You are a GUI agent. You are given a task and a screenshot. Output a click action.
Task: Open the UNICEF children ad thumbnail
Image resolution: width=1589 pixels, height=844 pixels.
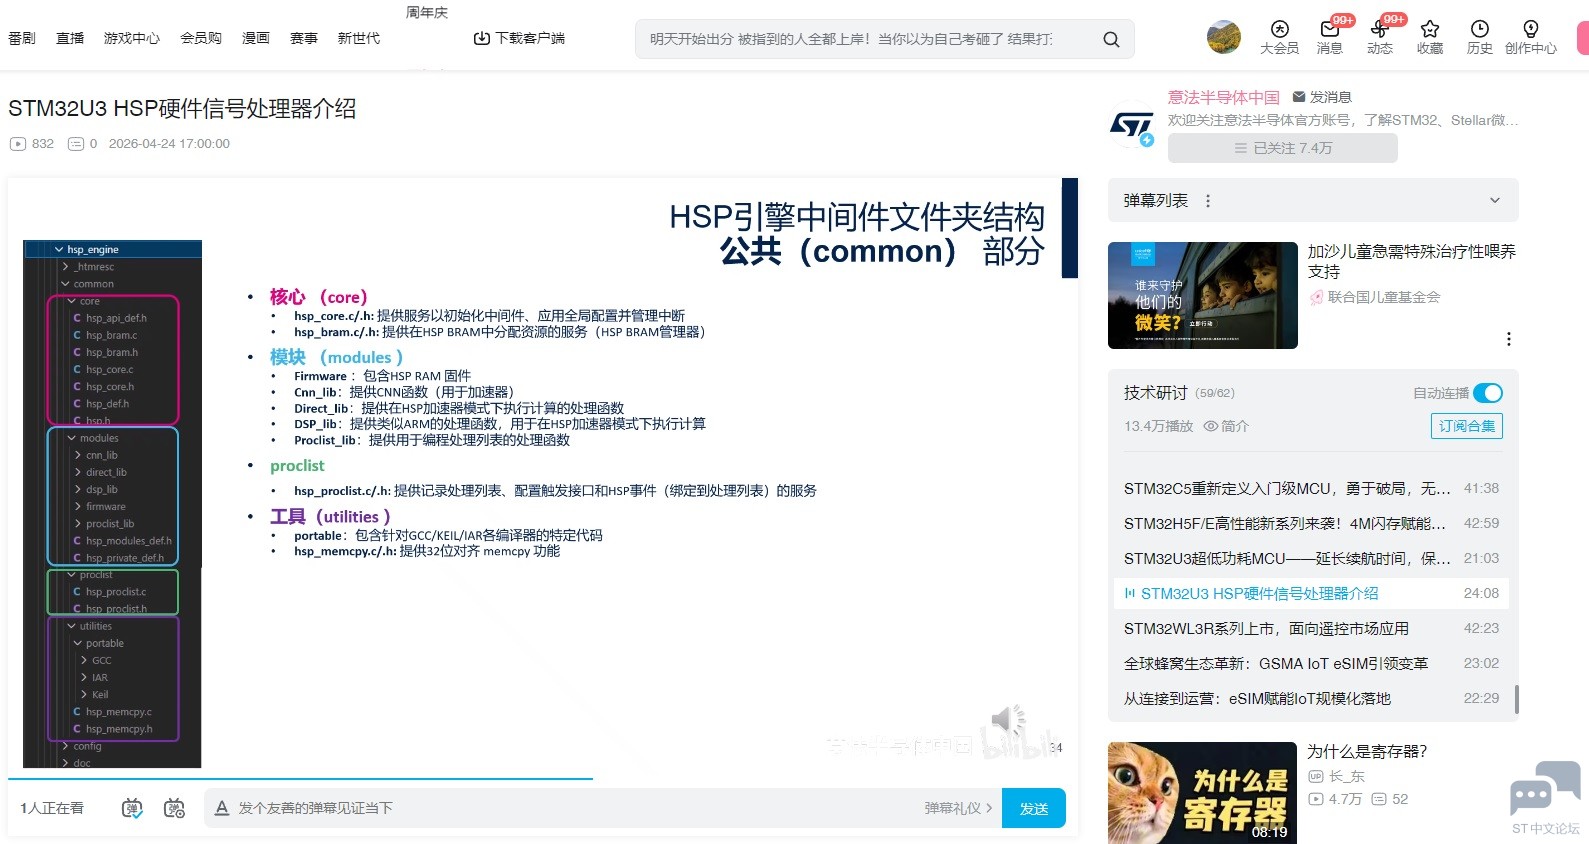(1203, 295)
